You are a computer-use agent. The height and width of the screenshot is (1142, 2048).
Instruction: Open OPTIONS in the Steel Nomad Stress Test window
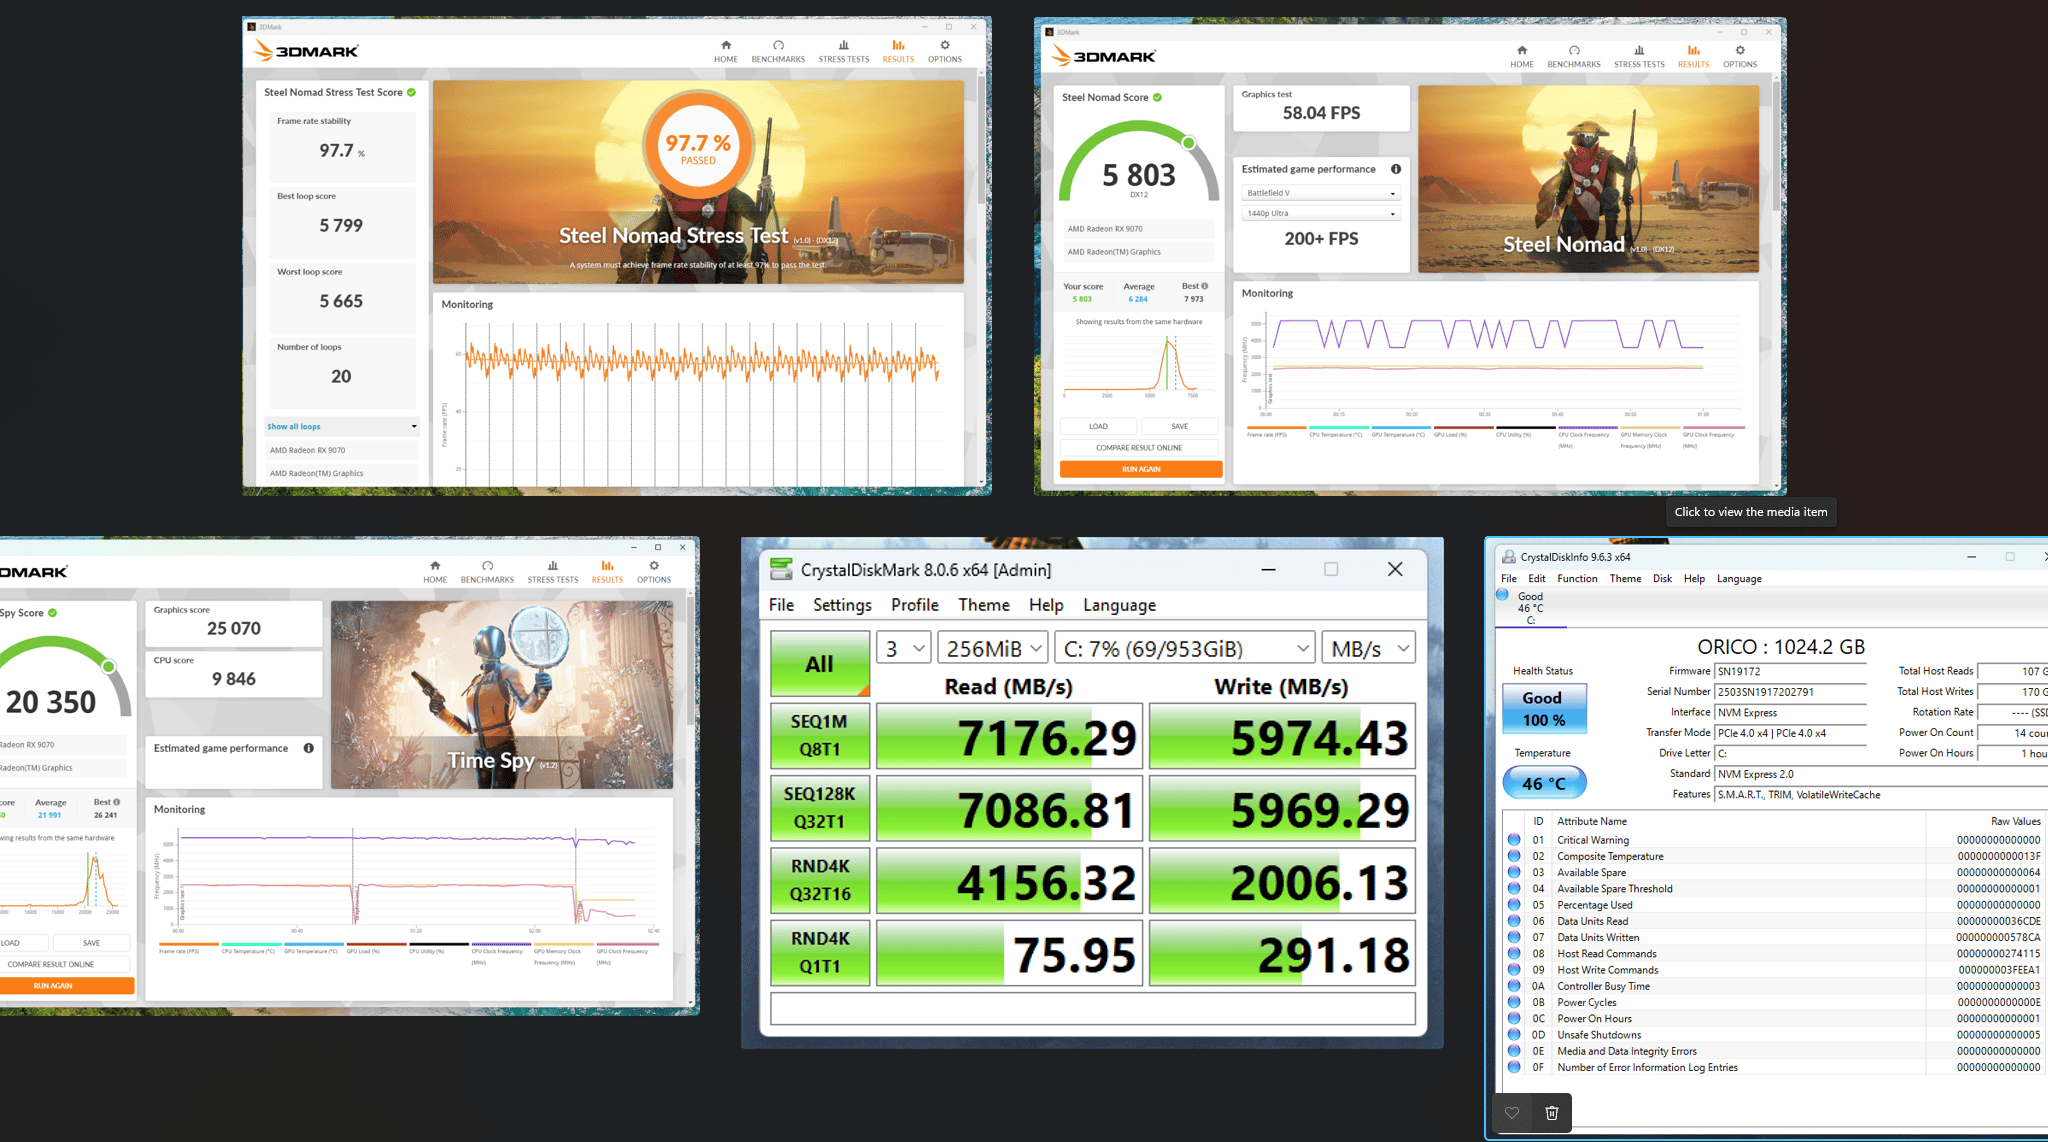pos(945,51)
